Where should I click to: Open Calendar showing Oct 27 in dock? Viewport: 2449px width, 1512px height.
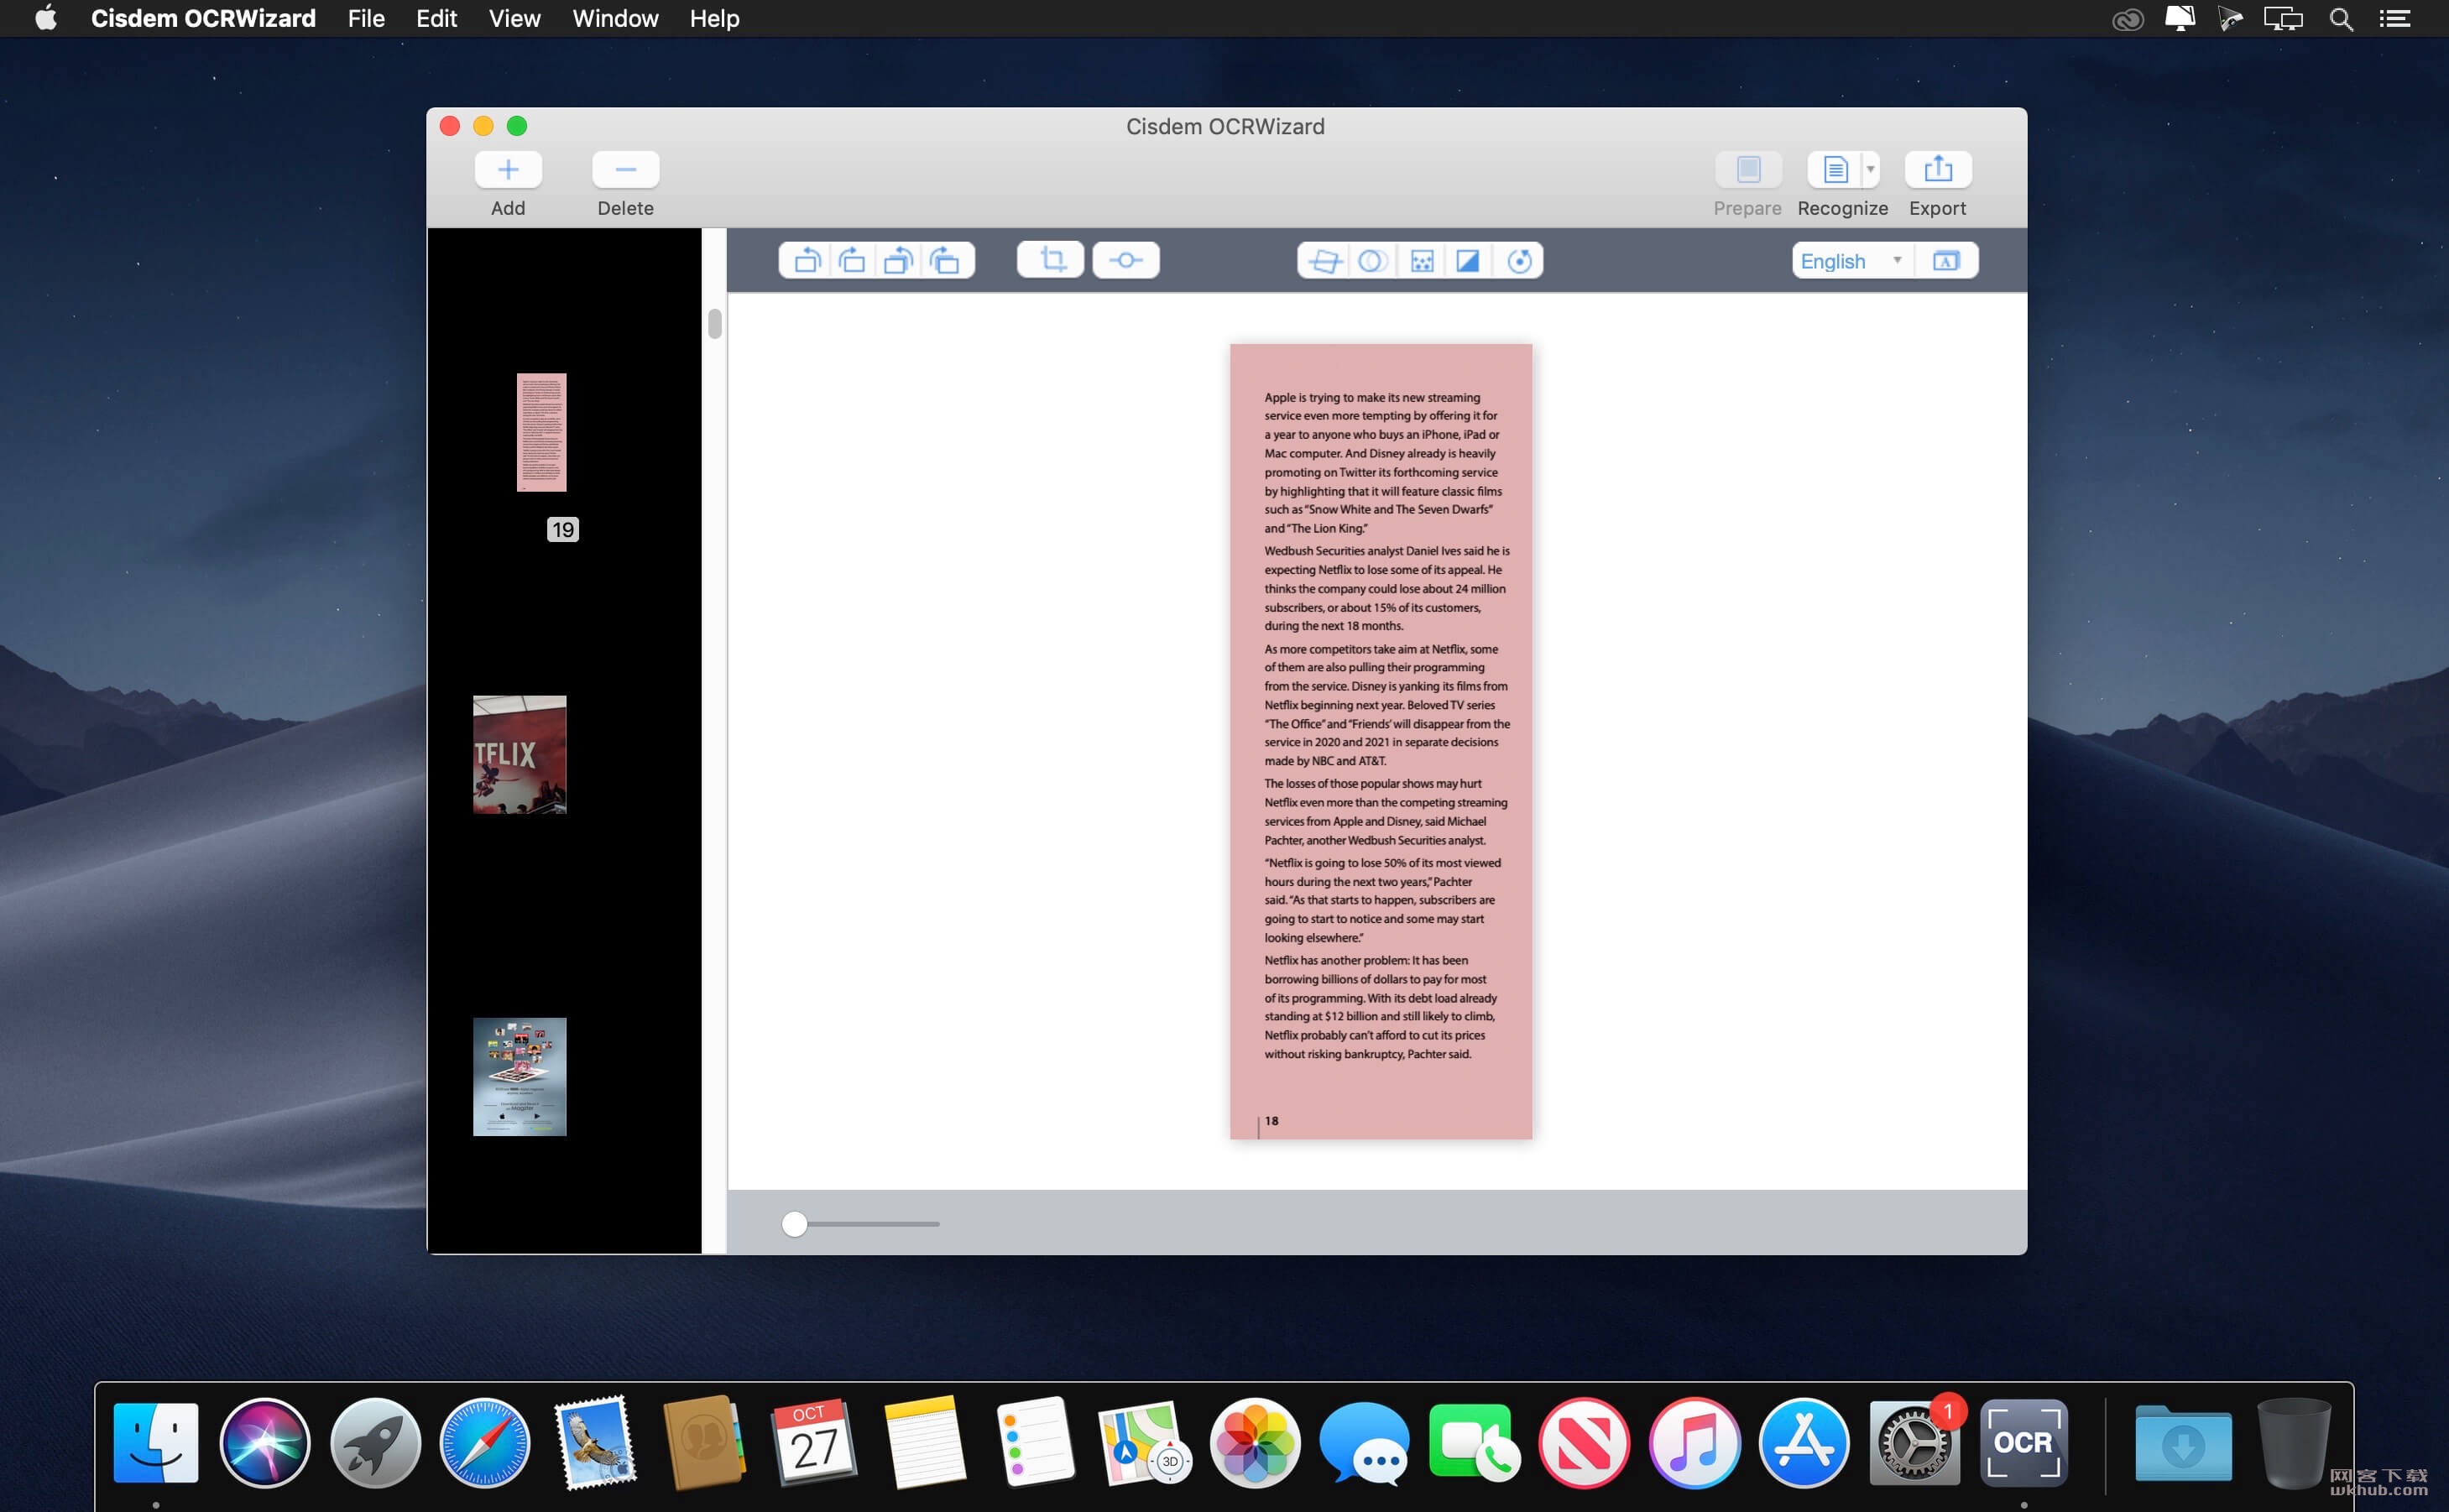(x=814, y=1443)
